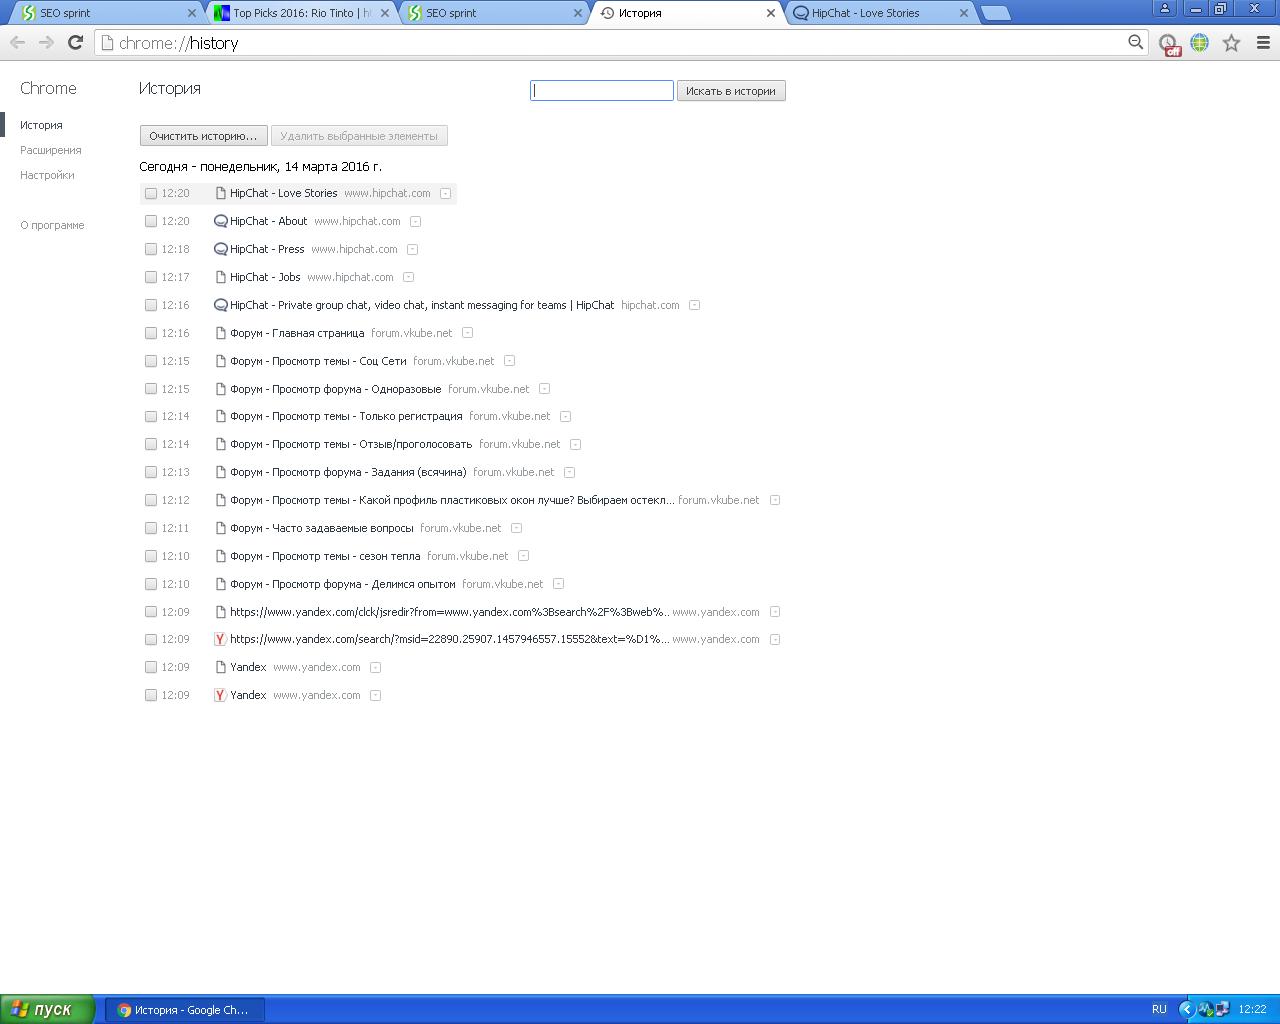Screen dimensions: 1280x1024
Task: Reload the current page
Action: (75, 42)
